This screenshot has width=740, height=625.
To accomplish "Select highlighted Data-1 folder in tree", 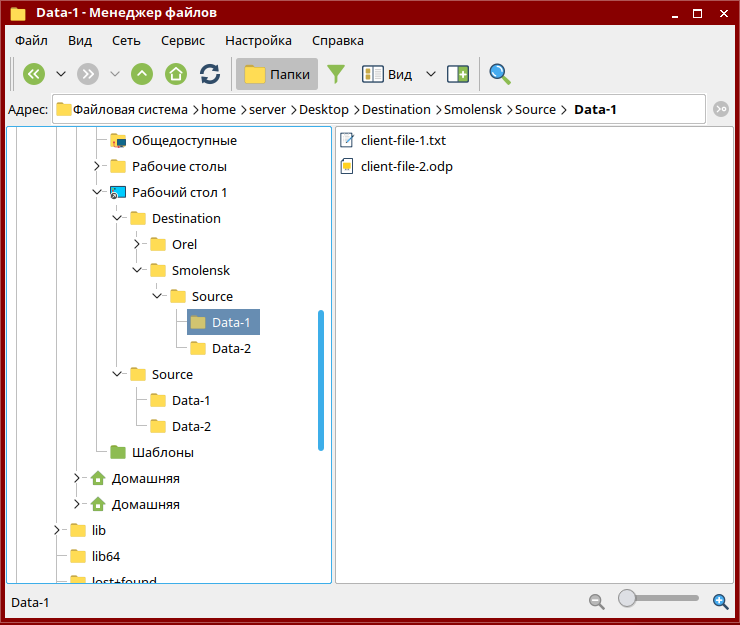I will click(x=223, y=322).
